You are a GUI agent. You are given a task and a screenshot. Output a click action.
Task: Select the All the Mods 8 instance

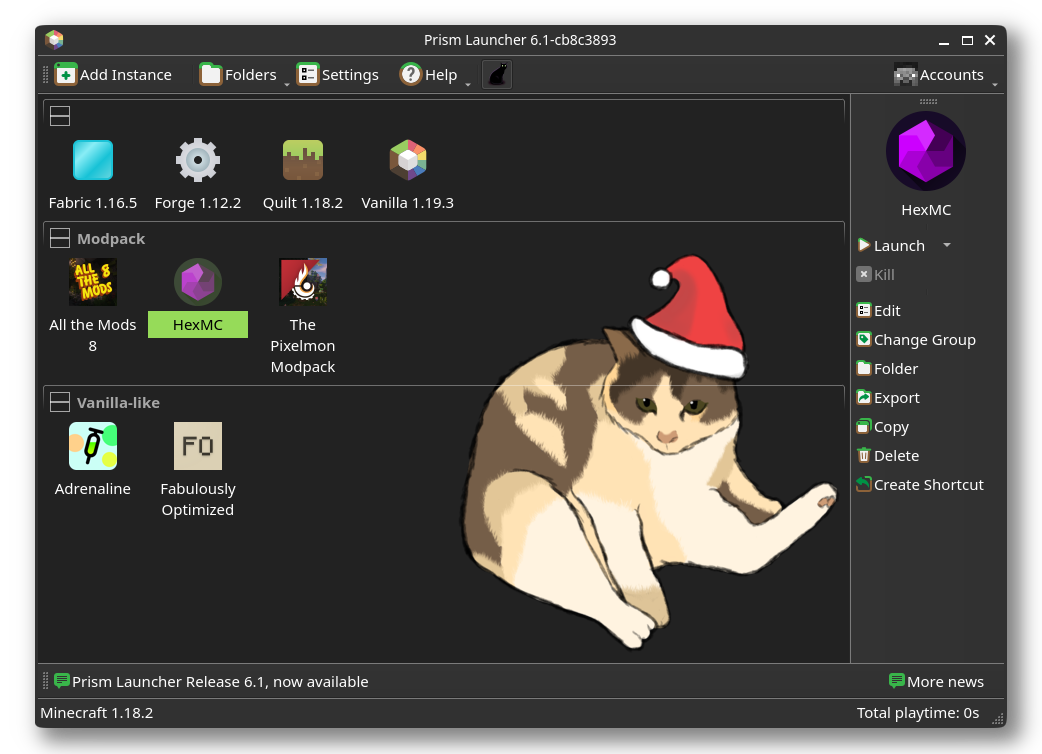tap(93, 283)
